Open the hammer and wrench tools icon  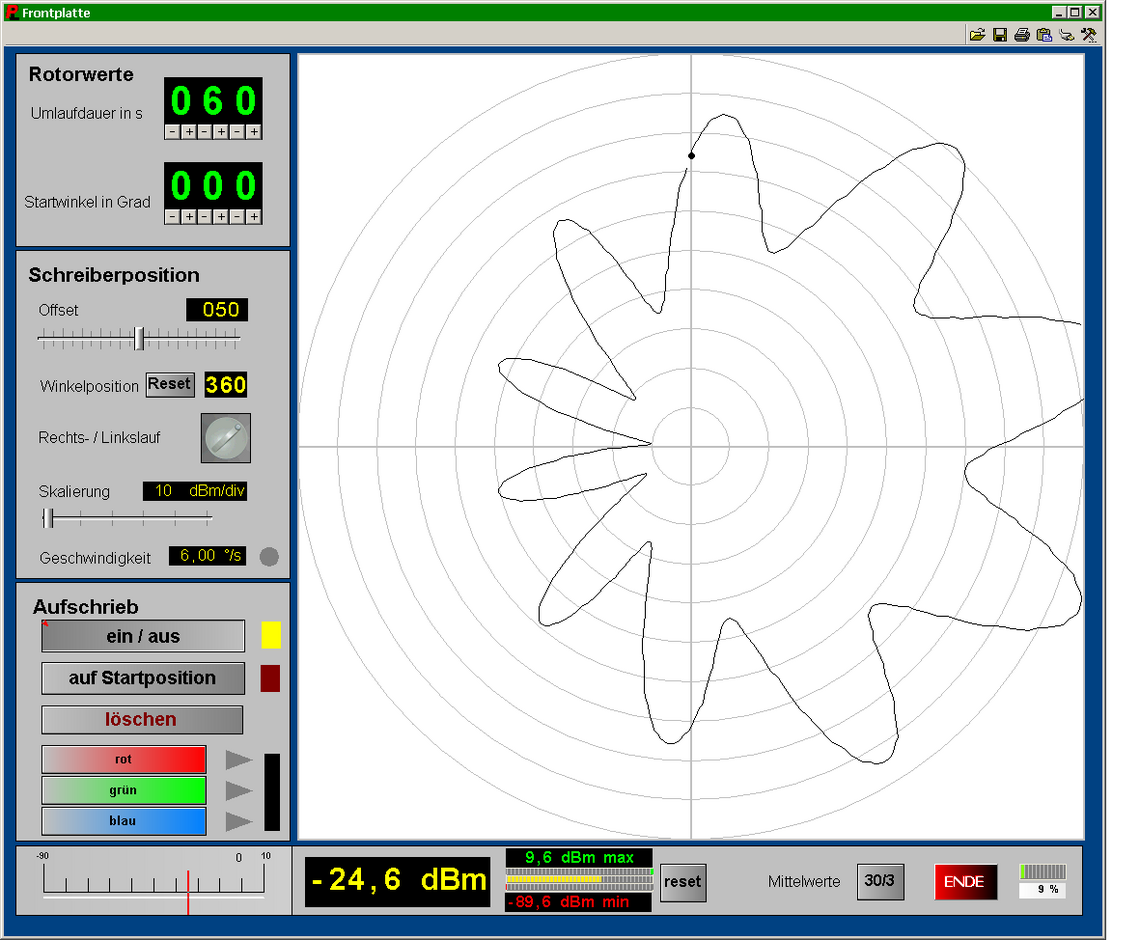click(1088, 34)
